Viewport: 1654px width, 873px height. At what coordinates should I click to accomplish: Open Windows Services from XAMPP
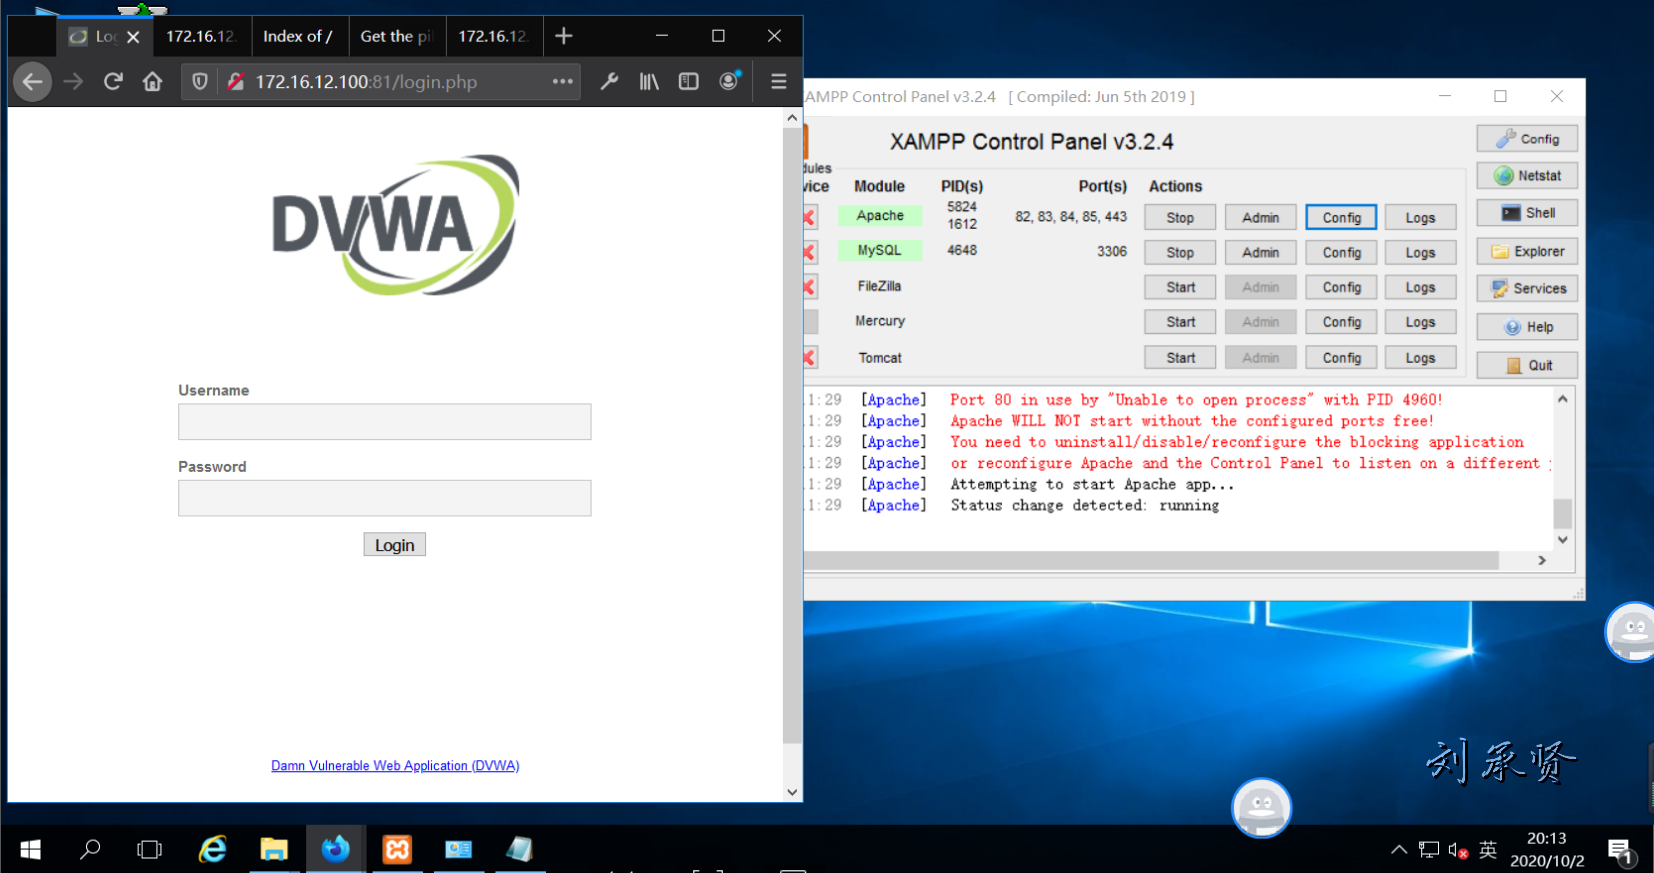[x=1527, y=289]
